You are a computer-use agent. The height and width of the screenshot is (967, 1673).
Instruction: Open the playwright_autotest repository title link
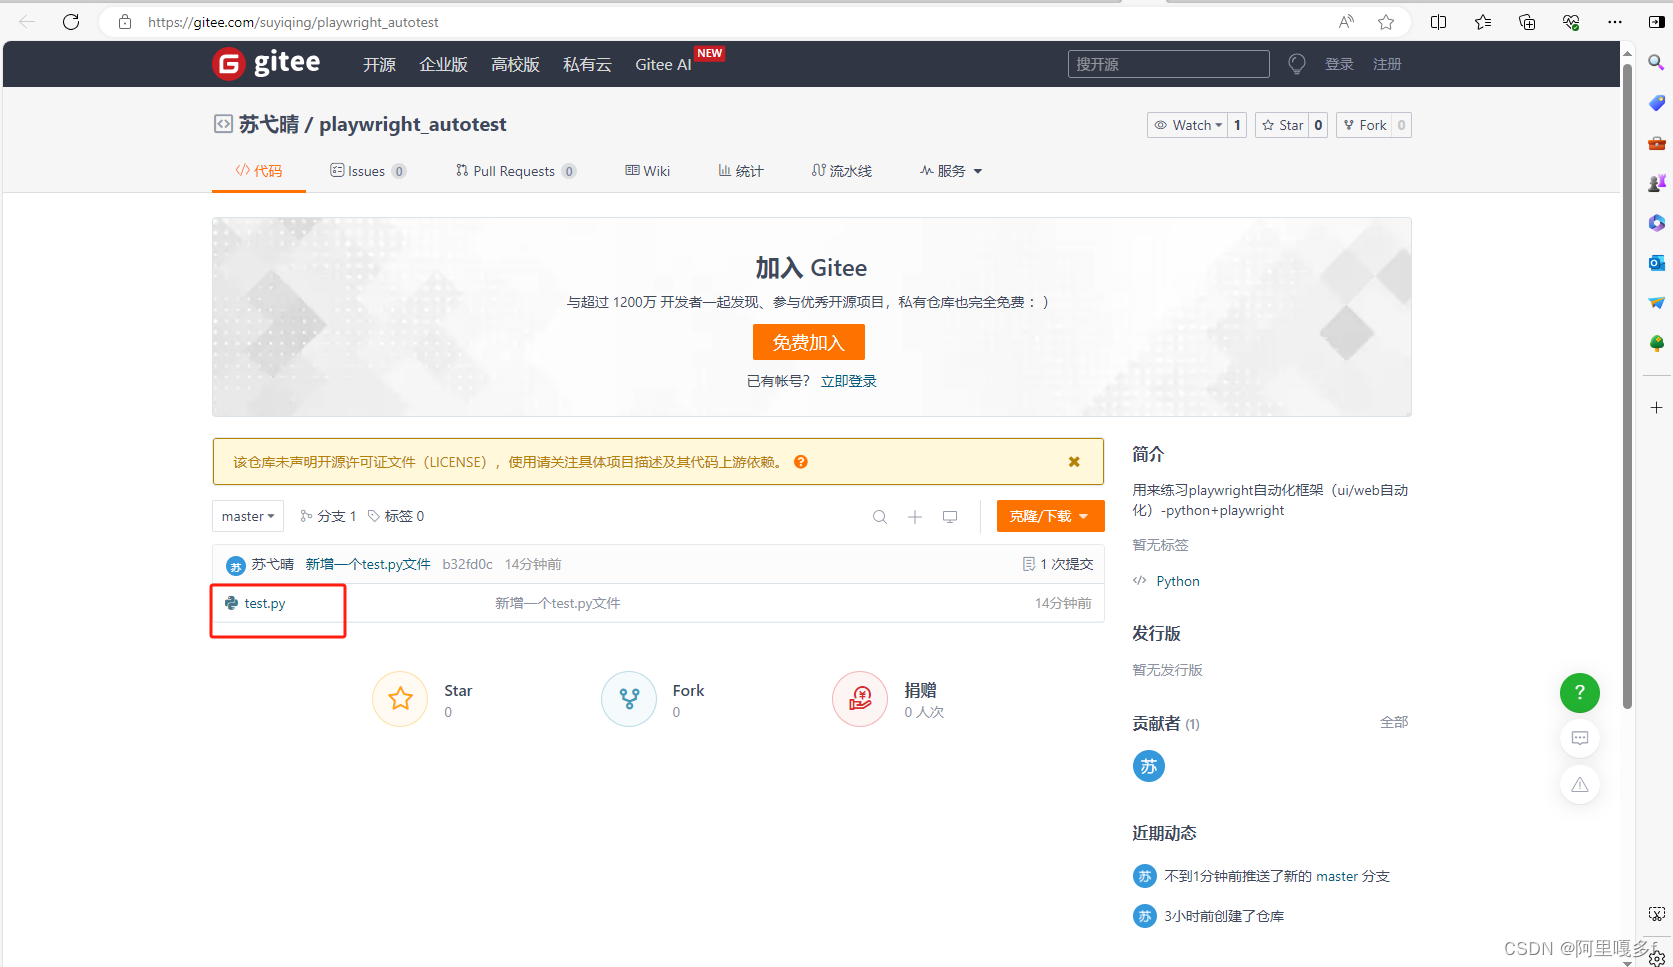(413, 124)
